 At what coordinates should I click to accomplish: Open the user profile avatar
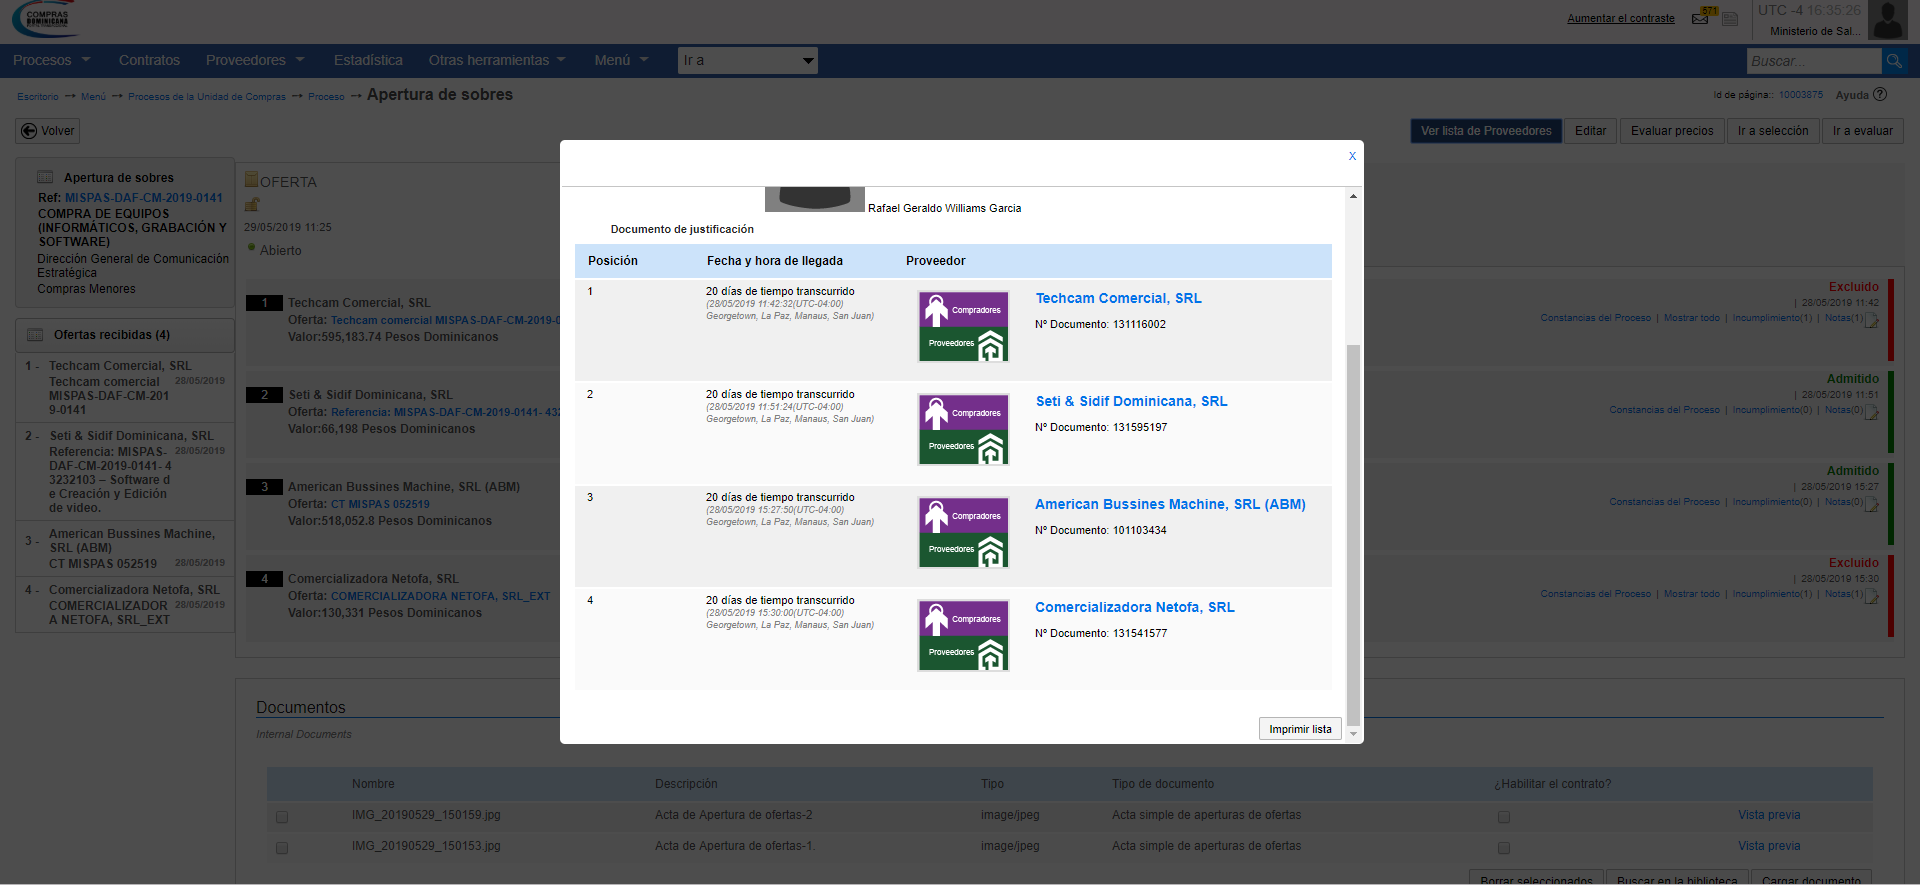click(x=1888, y=20)
